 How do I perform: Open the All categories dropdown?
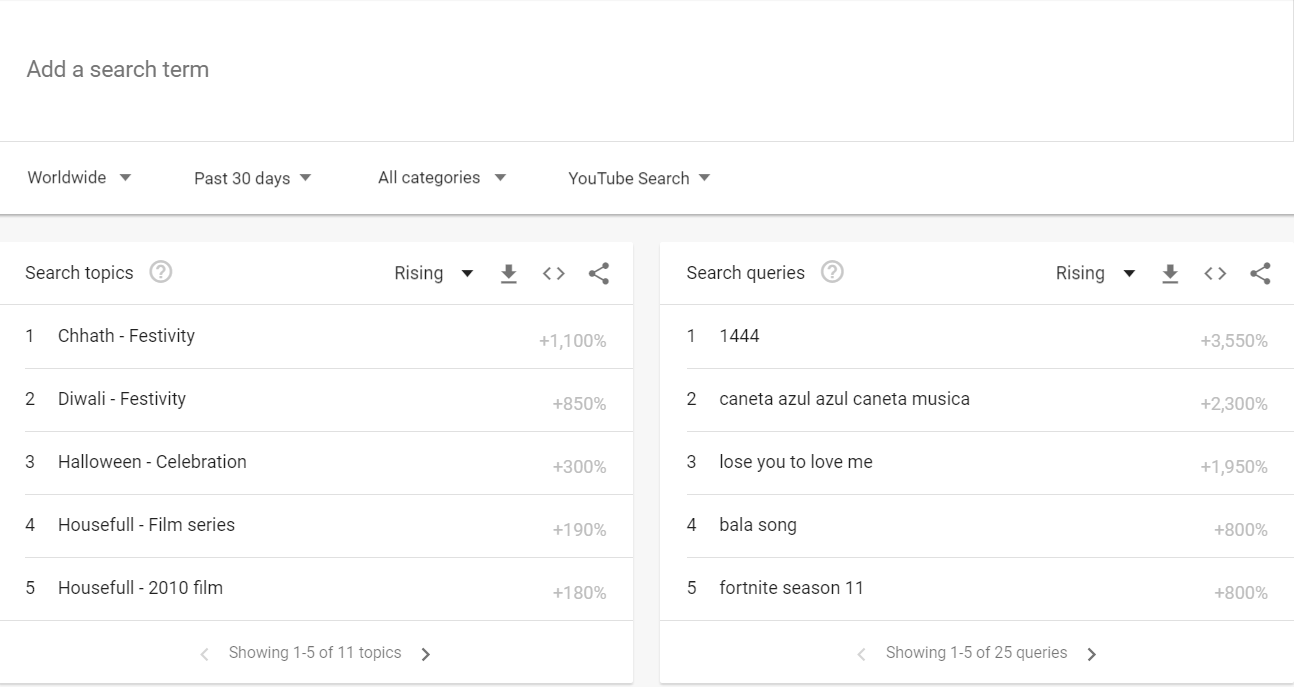point(441,178)
